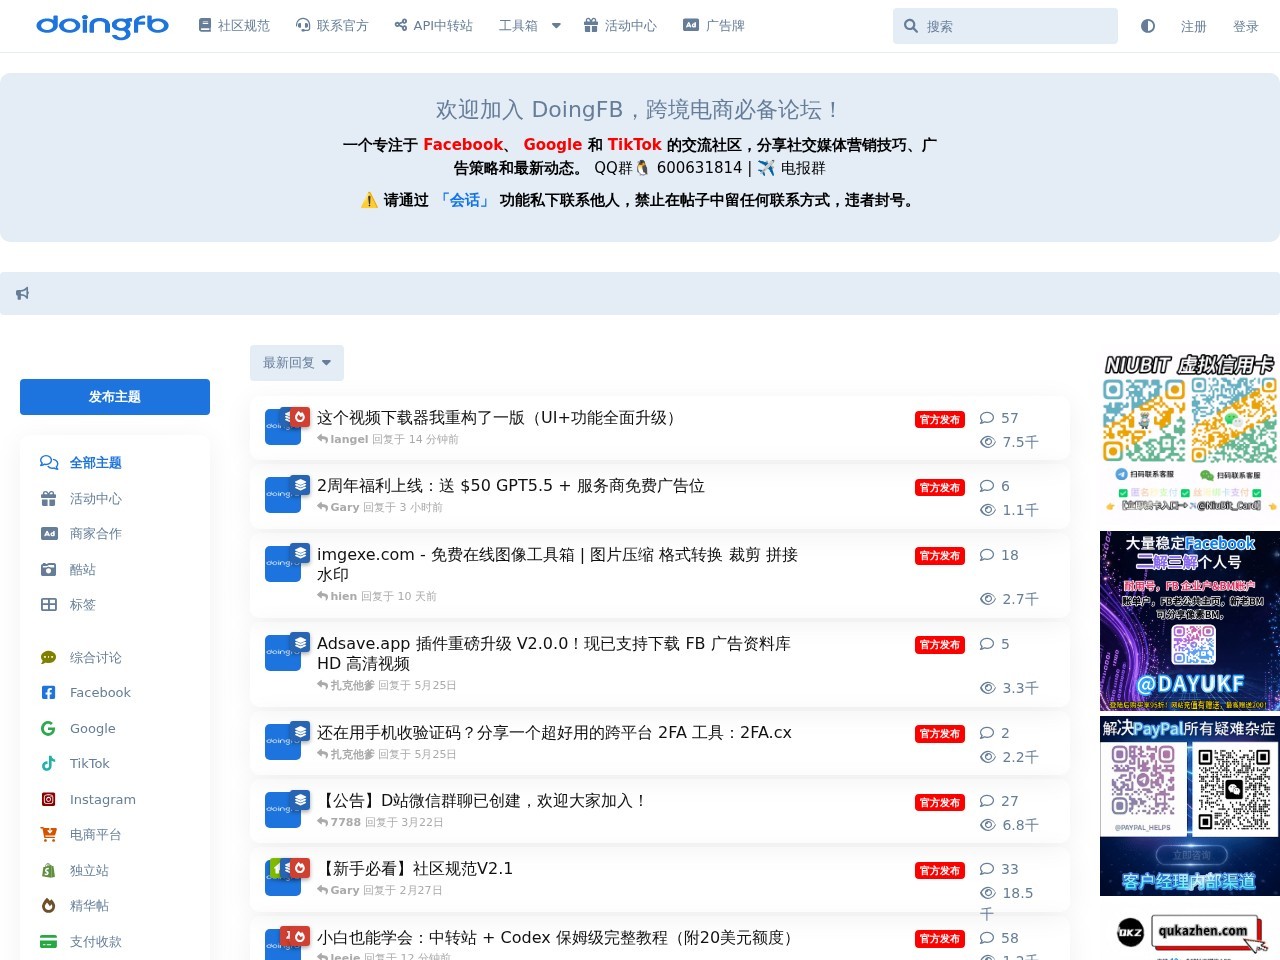Screen dimensions: 1280x960
Task: Click user langel under the first post
Action: [349, 439]
